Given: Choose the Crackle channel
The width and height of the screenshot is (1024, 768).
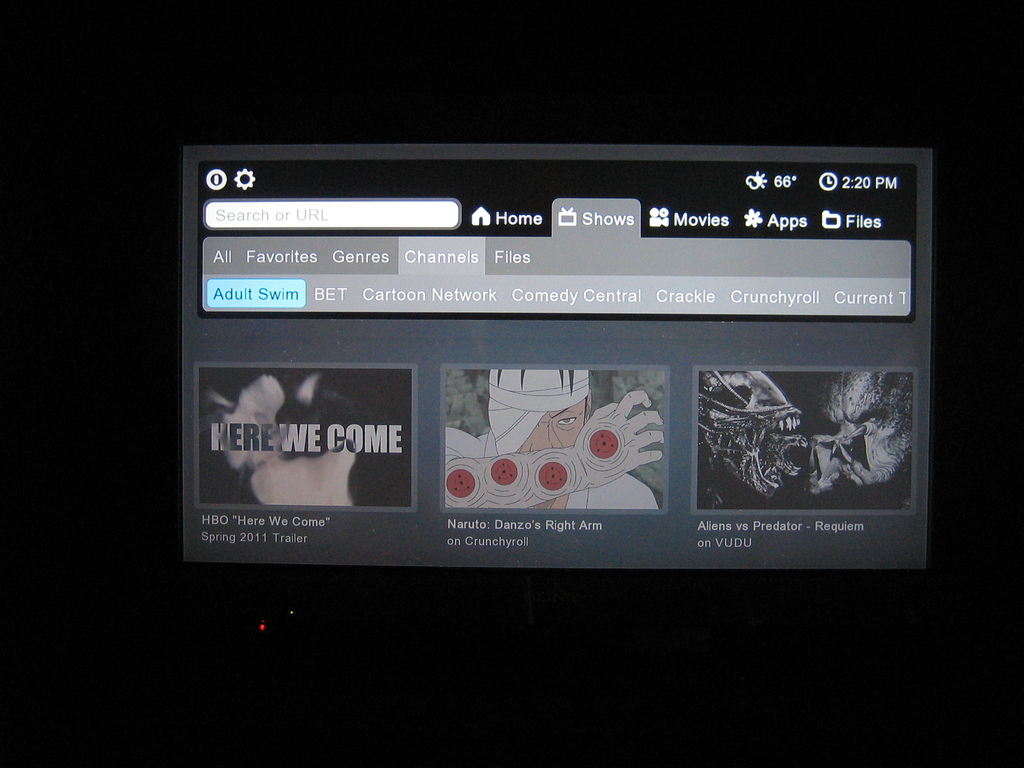Looking at the screenshot, I should [685, 296].
